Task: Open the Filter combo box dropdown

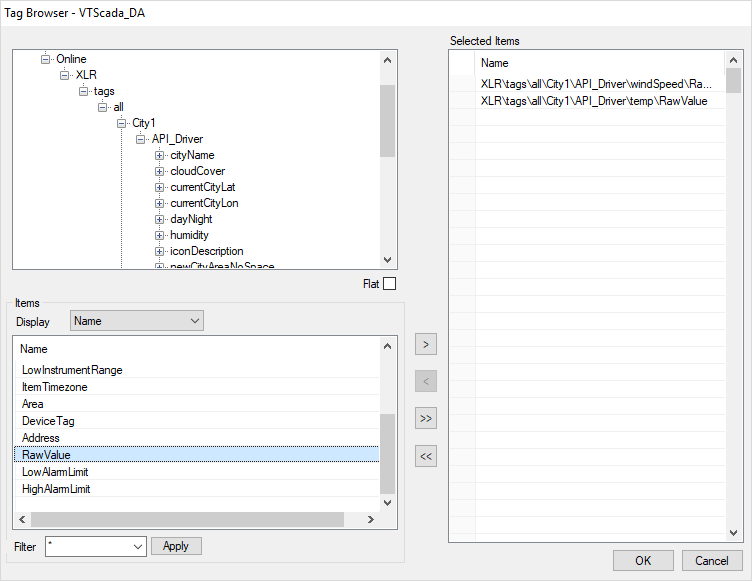Action: [x=138, y=546]
